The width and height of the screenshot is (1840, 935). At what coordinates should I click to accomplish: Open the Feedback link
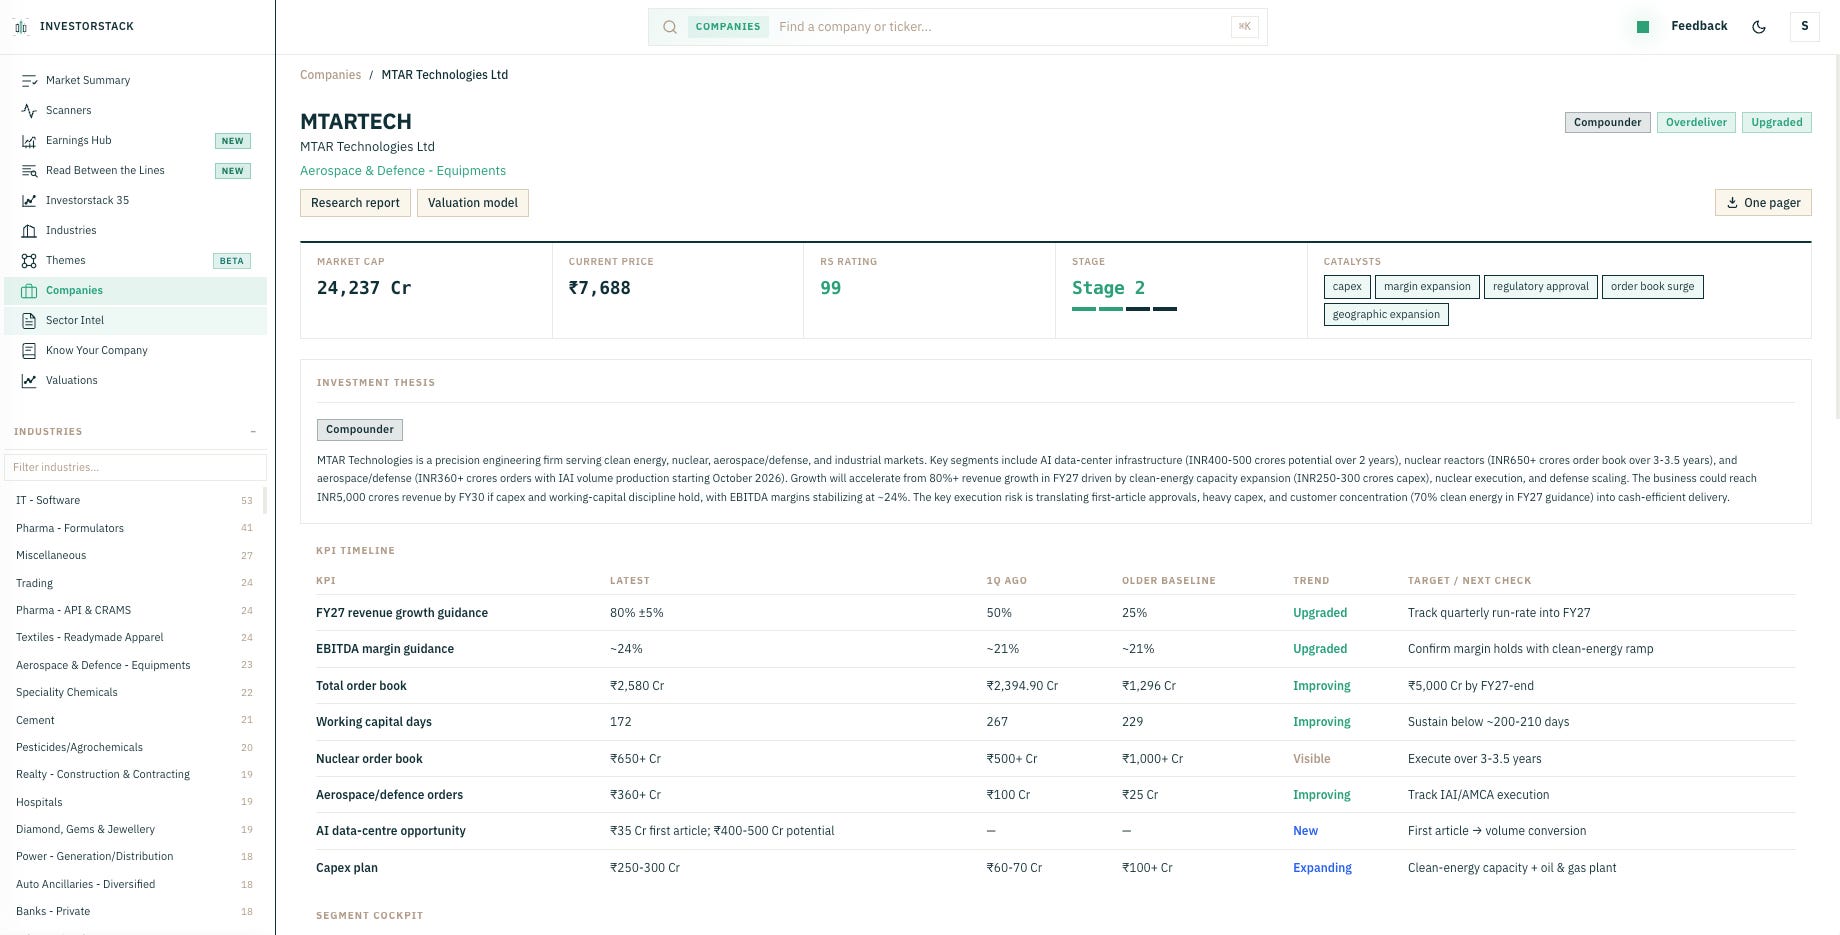1699,26
